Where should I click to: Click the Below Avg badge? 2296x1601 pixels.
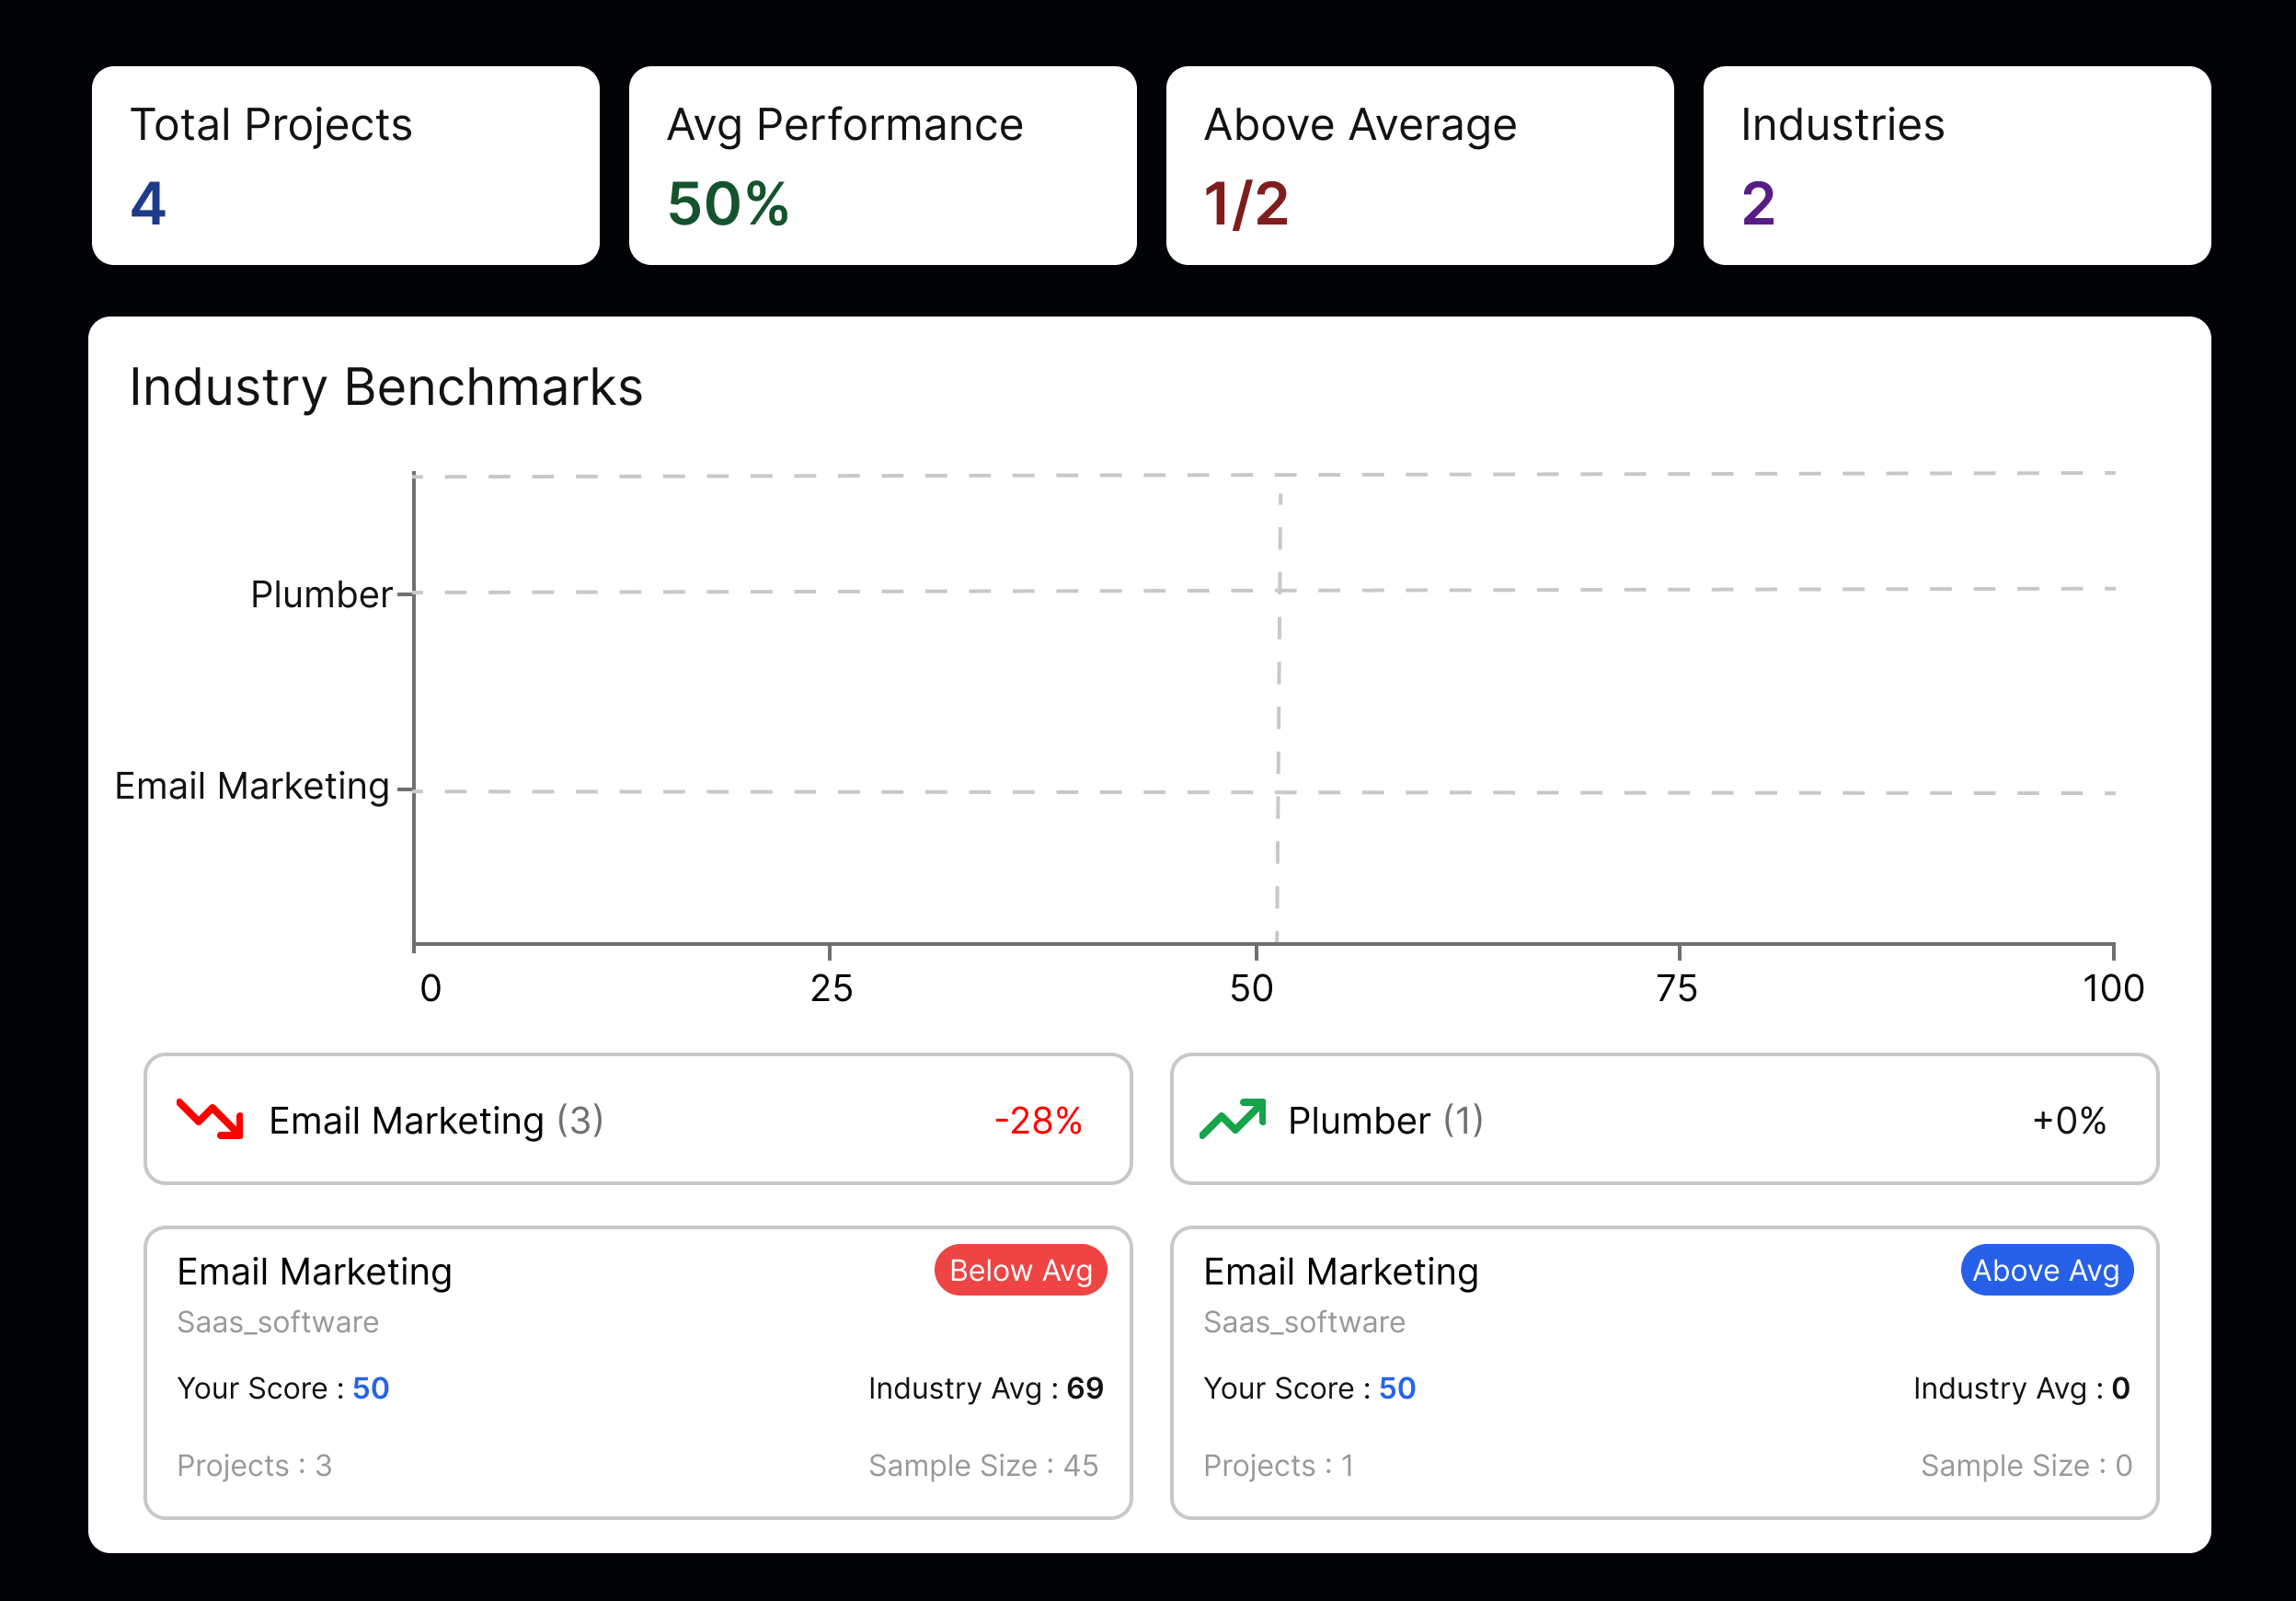tap(1020, 1270)
